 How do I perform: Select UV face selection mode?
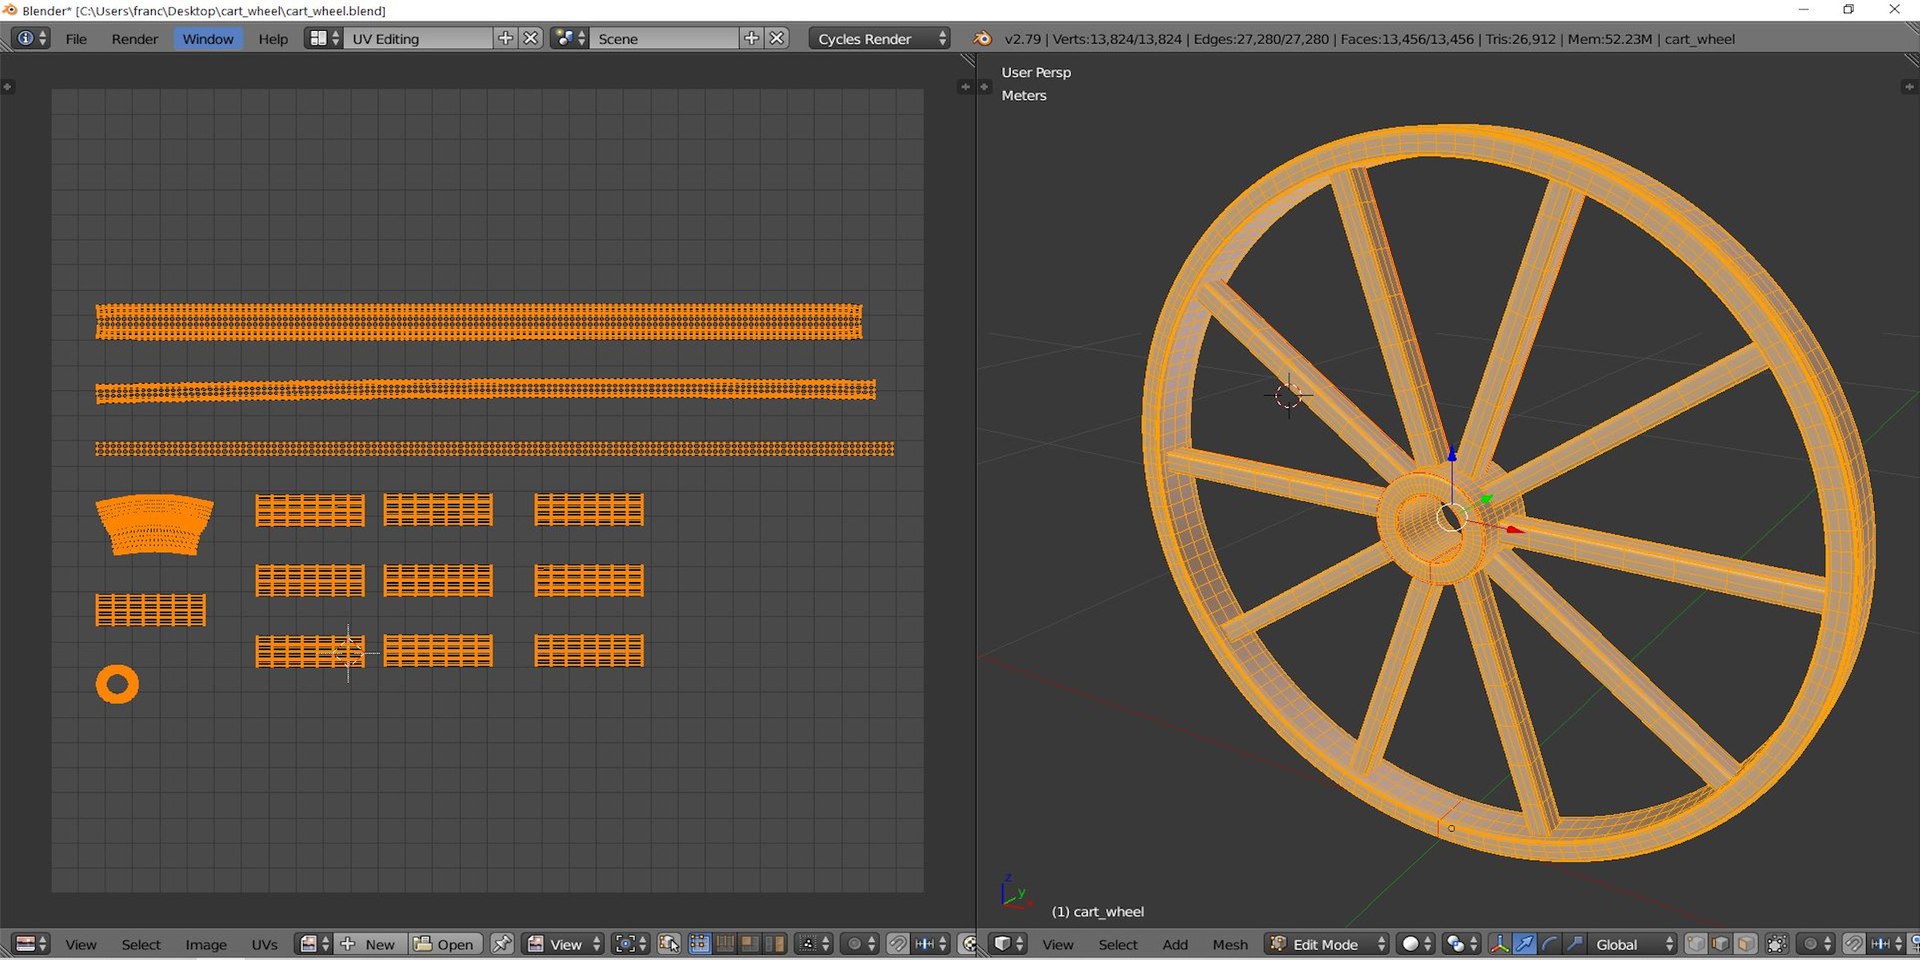749,944
